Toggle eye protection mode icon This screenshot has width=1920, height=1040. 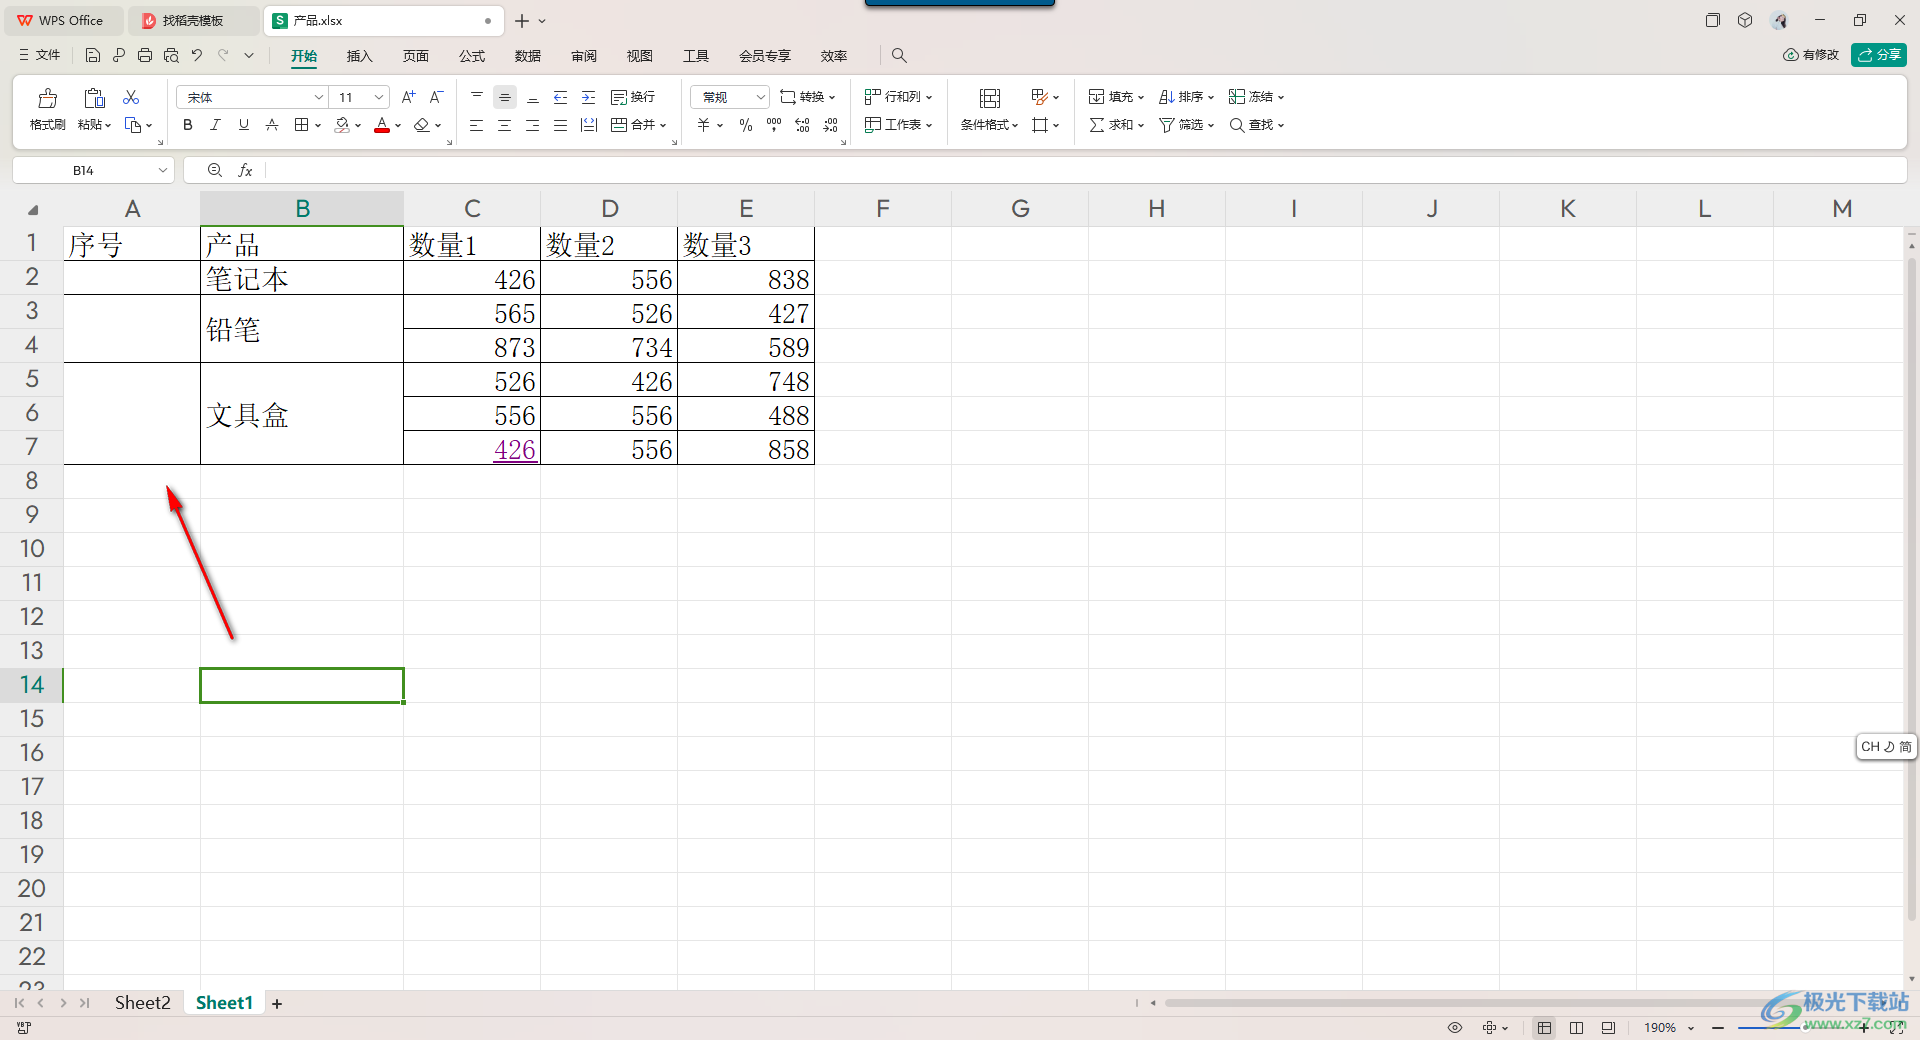1455,1027
